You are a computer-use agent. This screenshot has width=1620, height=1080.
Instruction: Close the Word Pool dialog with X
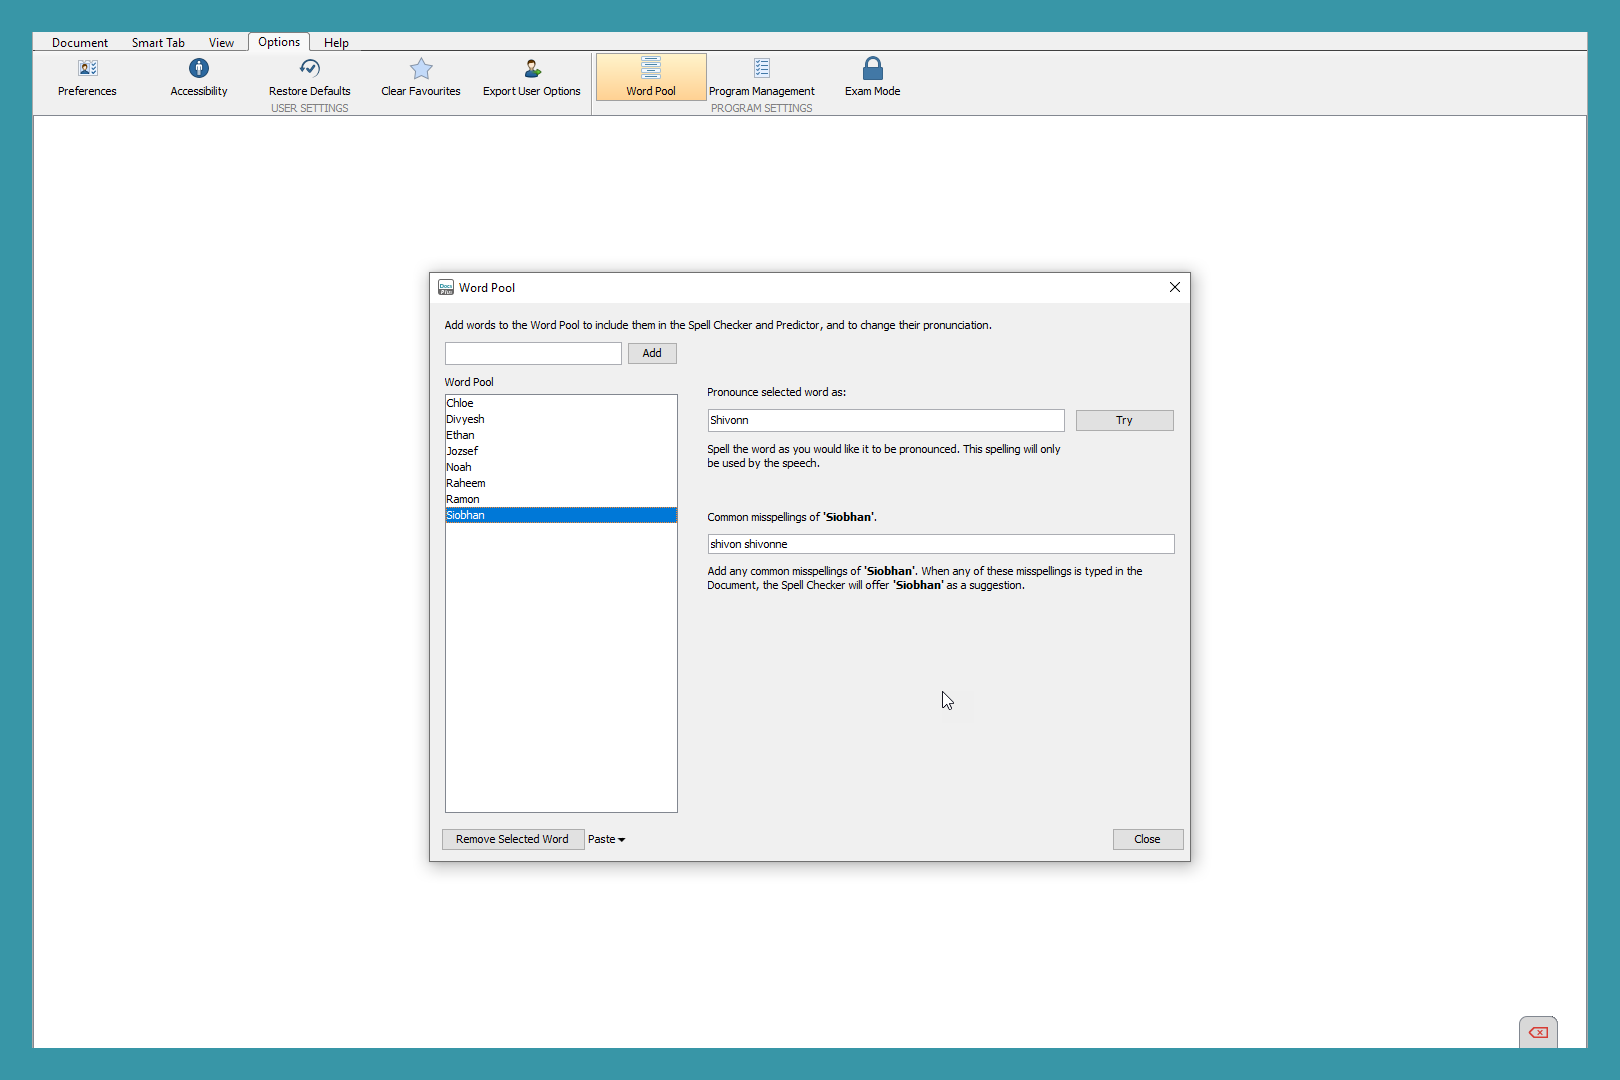[1175, 287]
